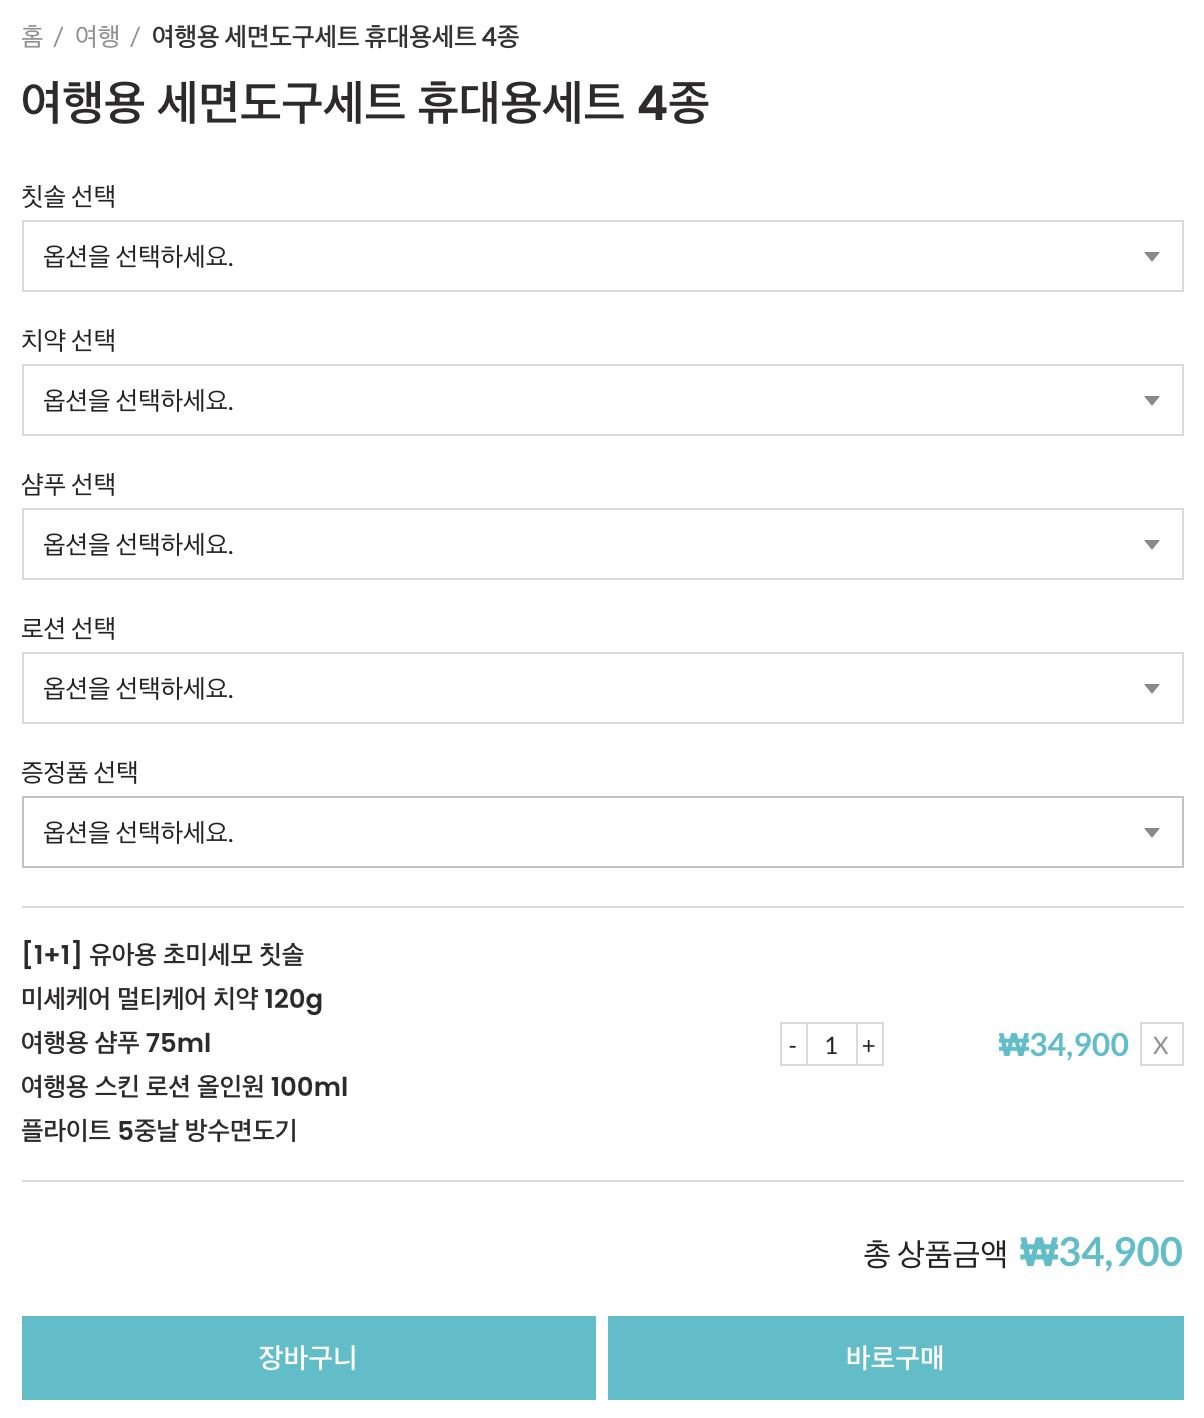Expand the 로션 선택 dropdown
The height and width of the screenshot is (1418, 1204).
(600, 689)
